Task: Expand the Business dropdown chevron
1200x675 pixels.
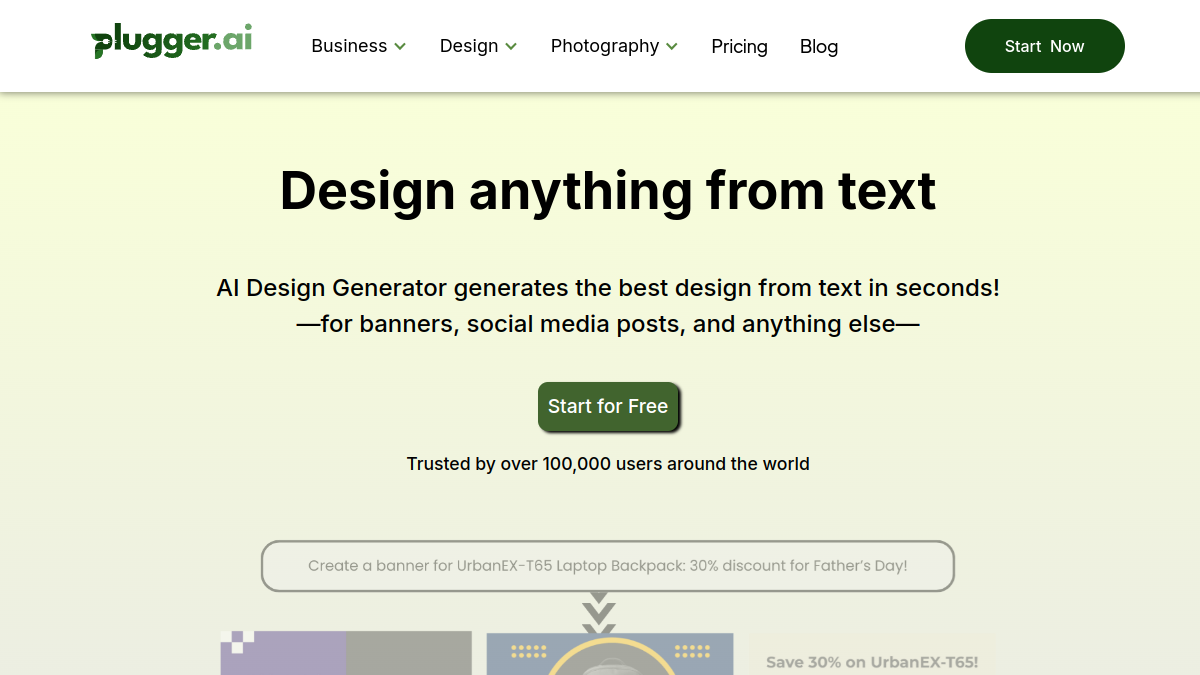Action: coord(400,46)
